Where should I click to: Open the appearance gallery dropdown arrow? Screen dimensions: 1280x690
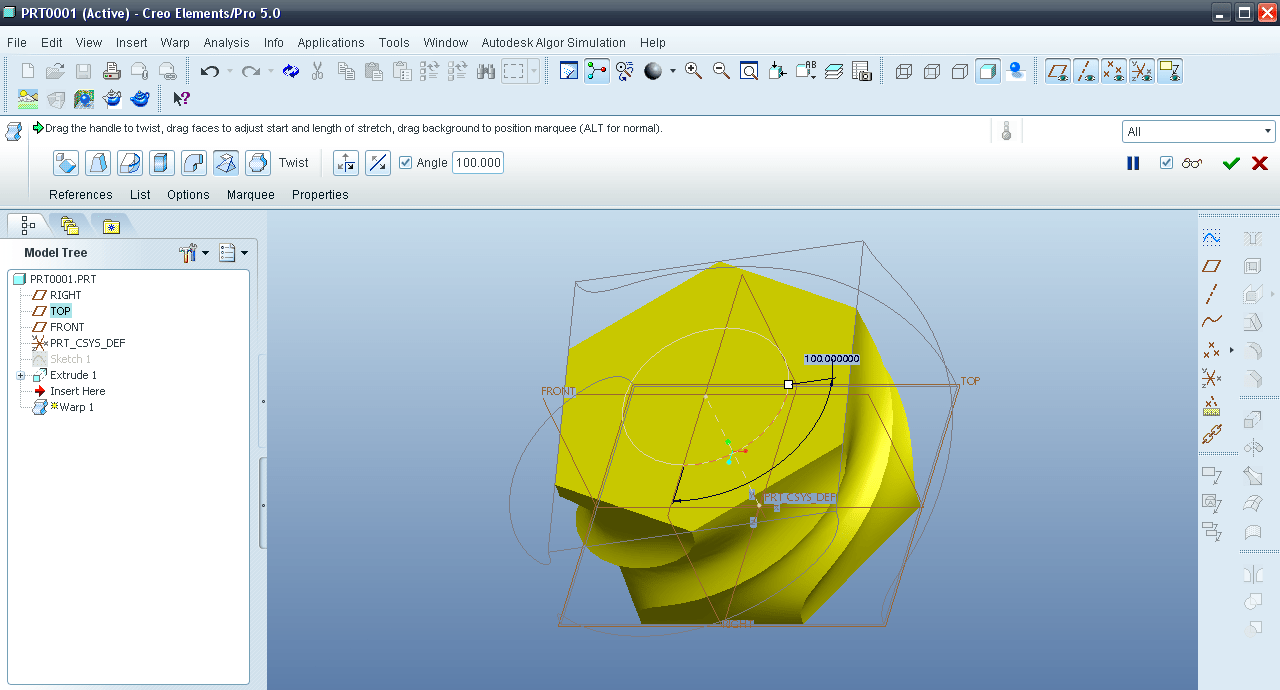click(672, 71)
